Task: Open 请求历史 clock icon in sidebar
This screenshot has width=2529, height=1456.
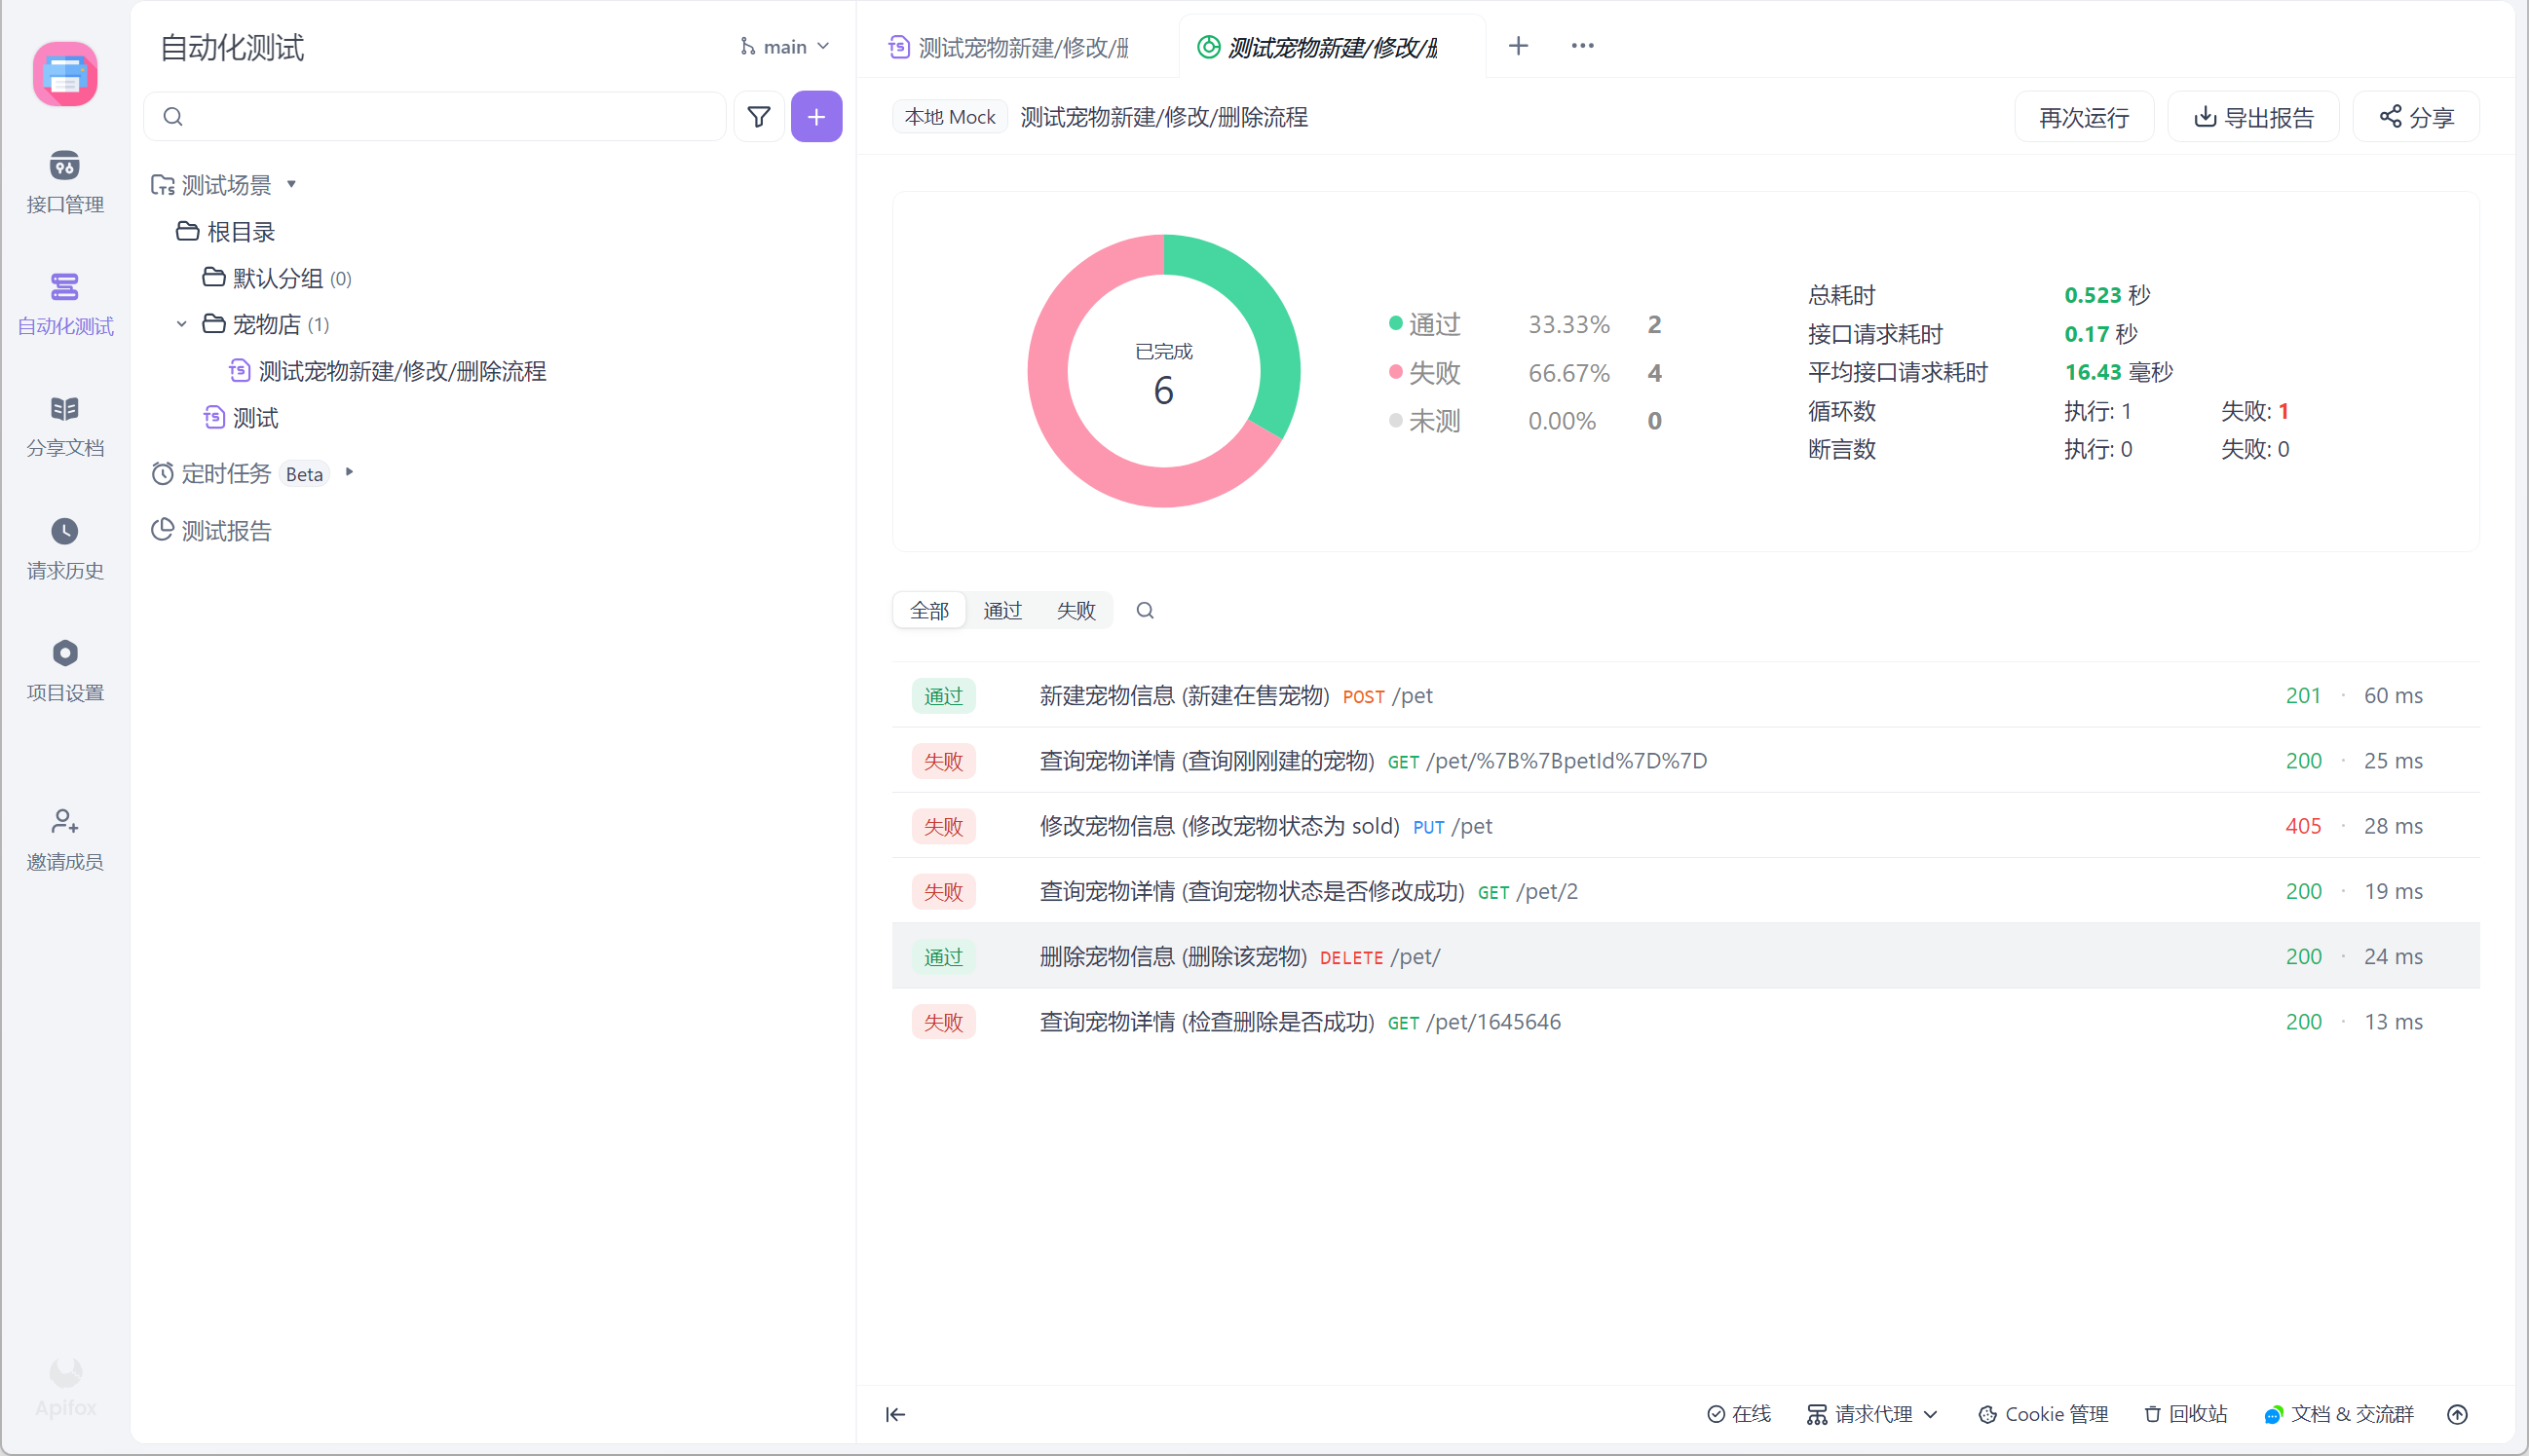Action: 65,531
